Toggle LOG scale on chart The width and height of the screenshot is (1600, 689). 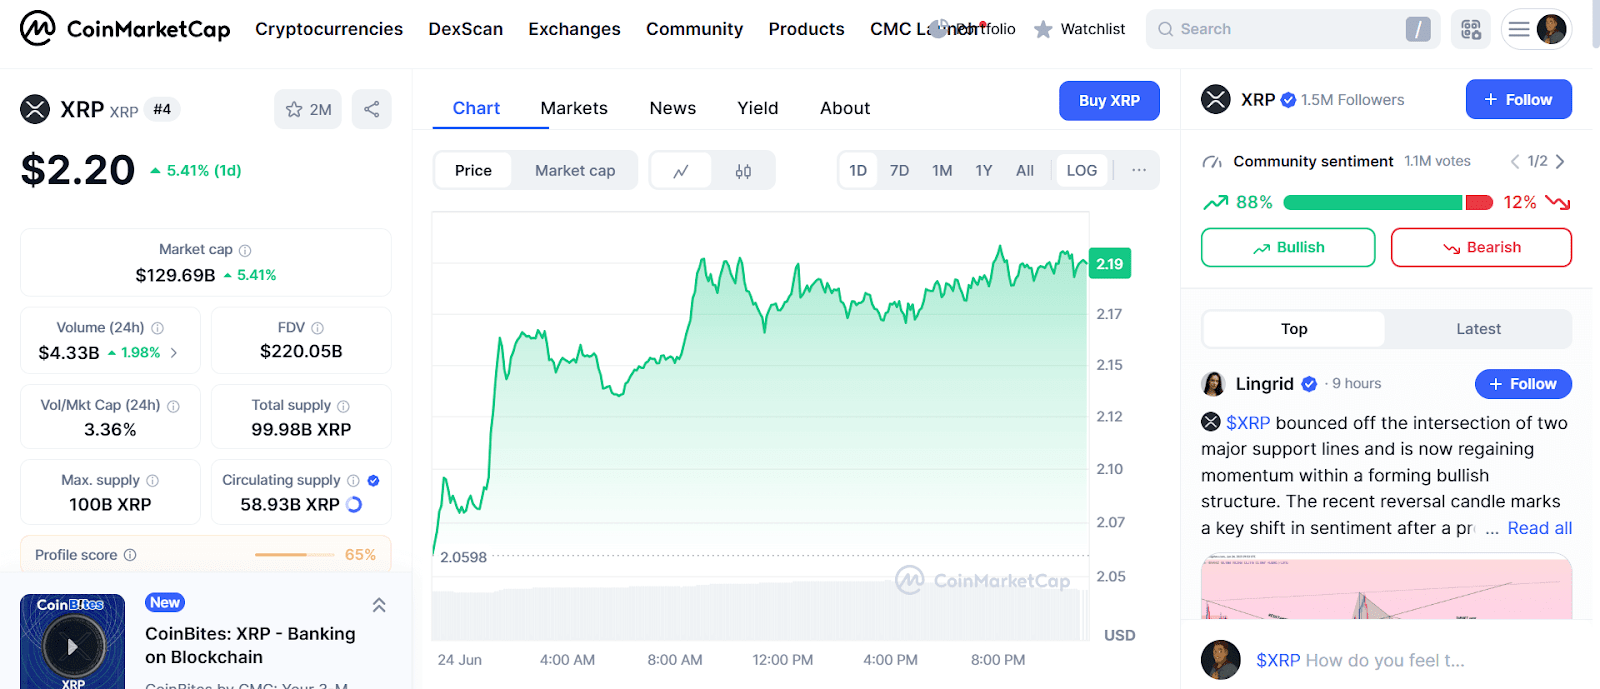coord(1081,171)
